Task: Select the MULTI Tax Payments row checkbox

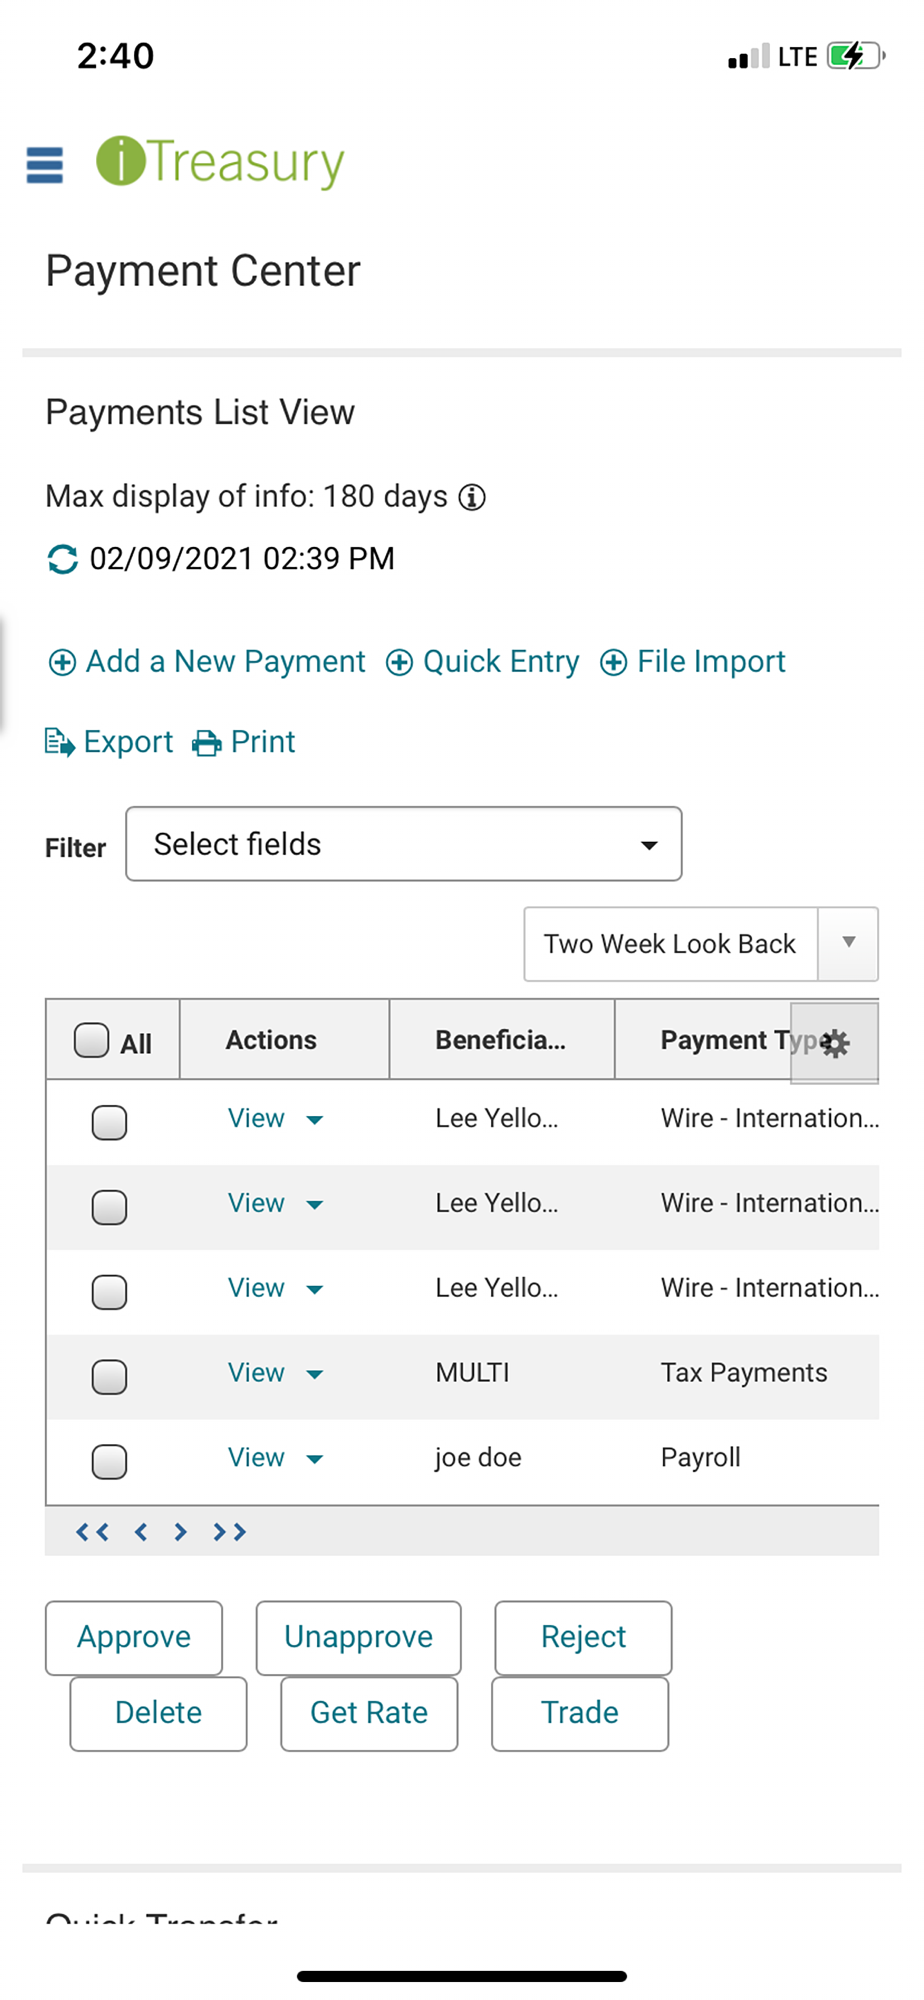Action: pyautogui.click(x=110, y=1377)
